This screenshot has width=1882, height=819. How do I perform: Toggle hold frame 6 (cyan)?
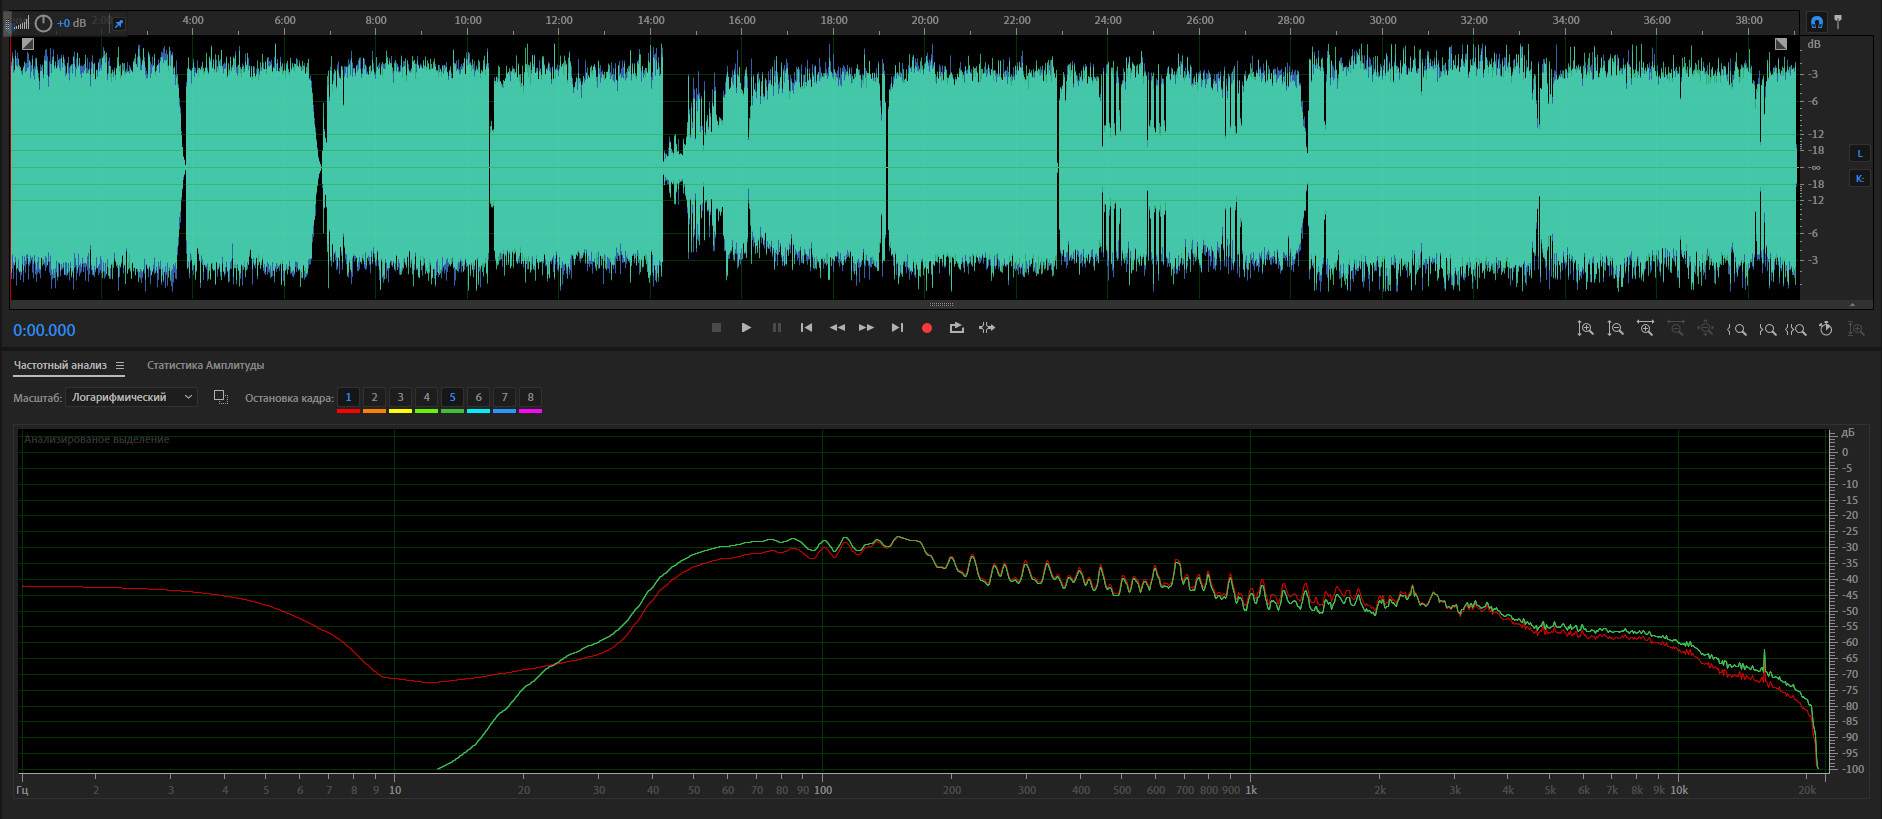(x=478, y=398)
